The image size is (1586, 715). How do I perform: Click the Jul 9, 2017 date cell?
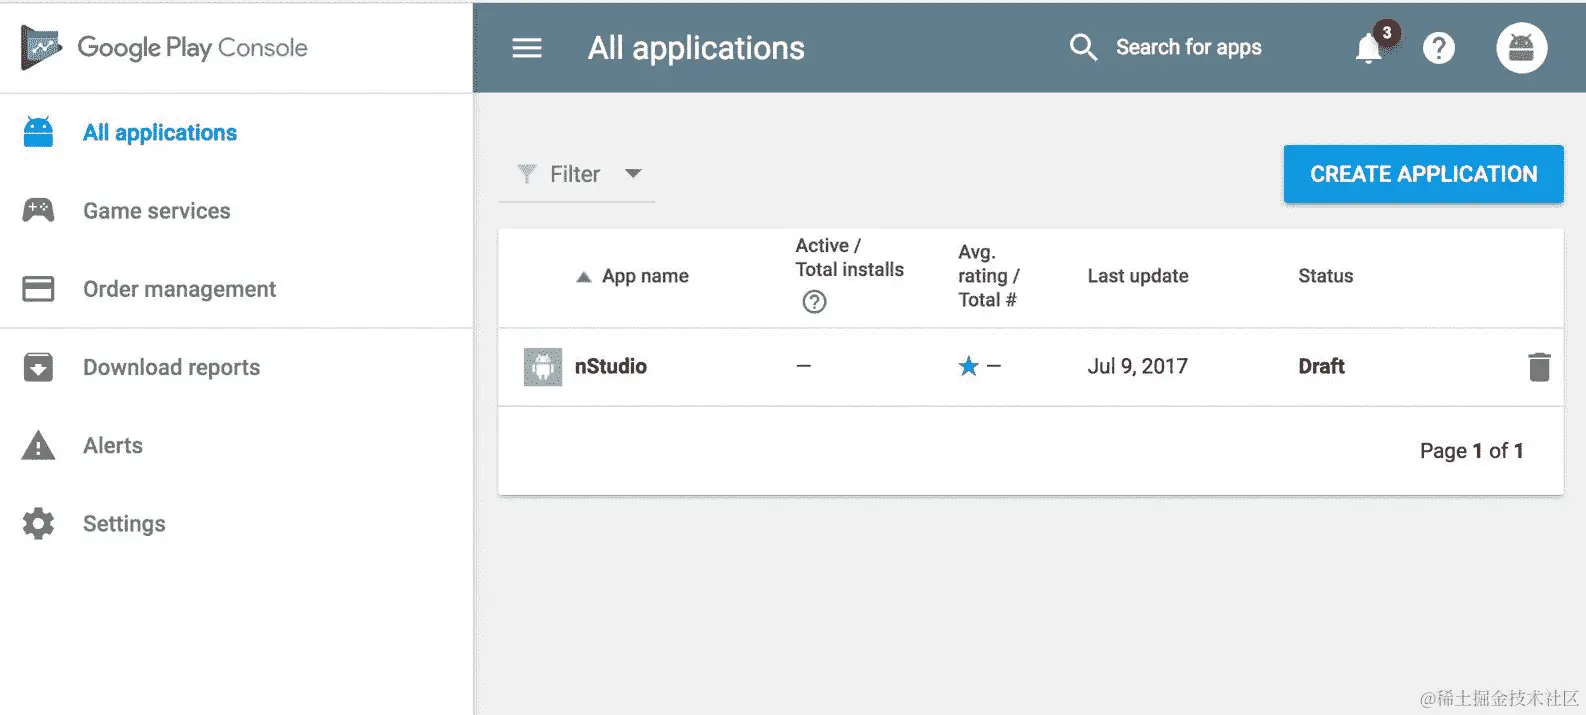click(x=1137, y=367)
